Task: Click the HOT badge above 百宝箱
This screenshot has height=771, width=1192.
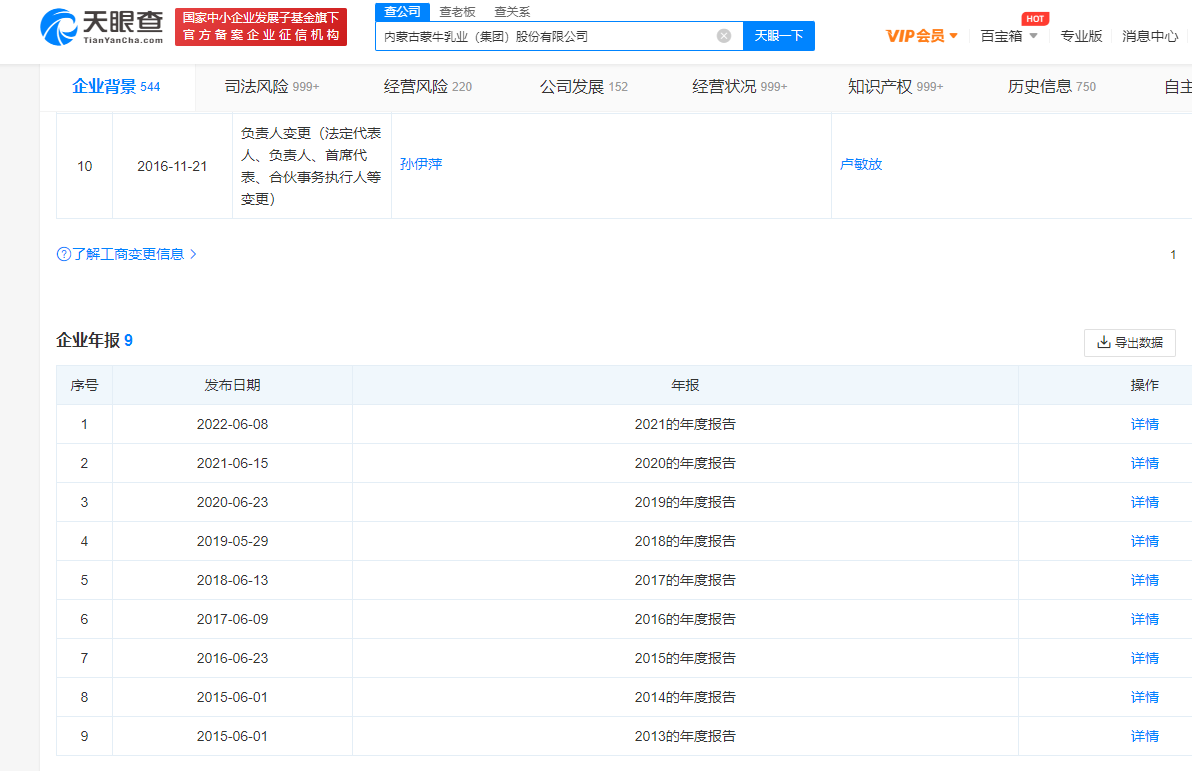Action: pyautogui.click(x=1035, y=18)
